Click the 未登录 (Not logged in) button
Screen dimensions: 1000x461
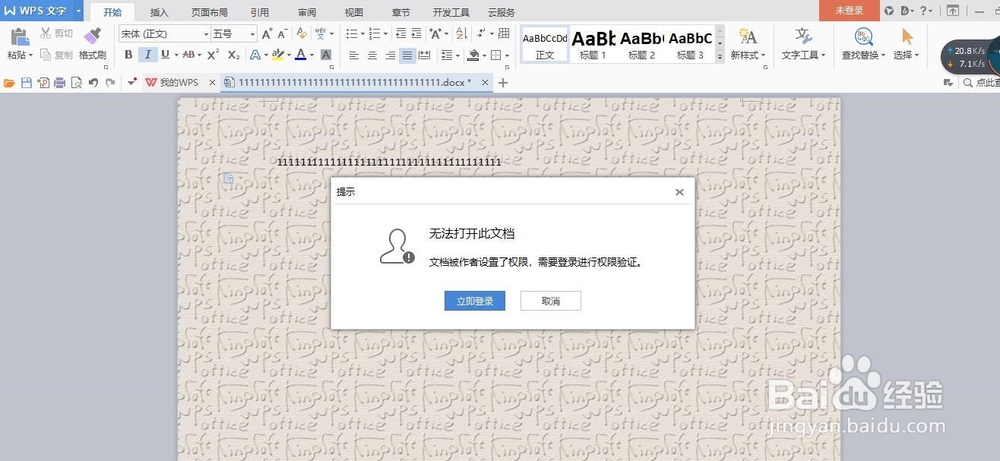[849, 11]
